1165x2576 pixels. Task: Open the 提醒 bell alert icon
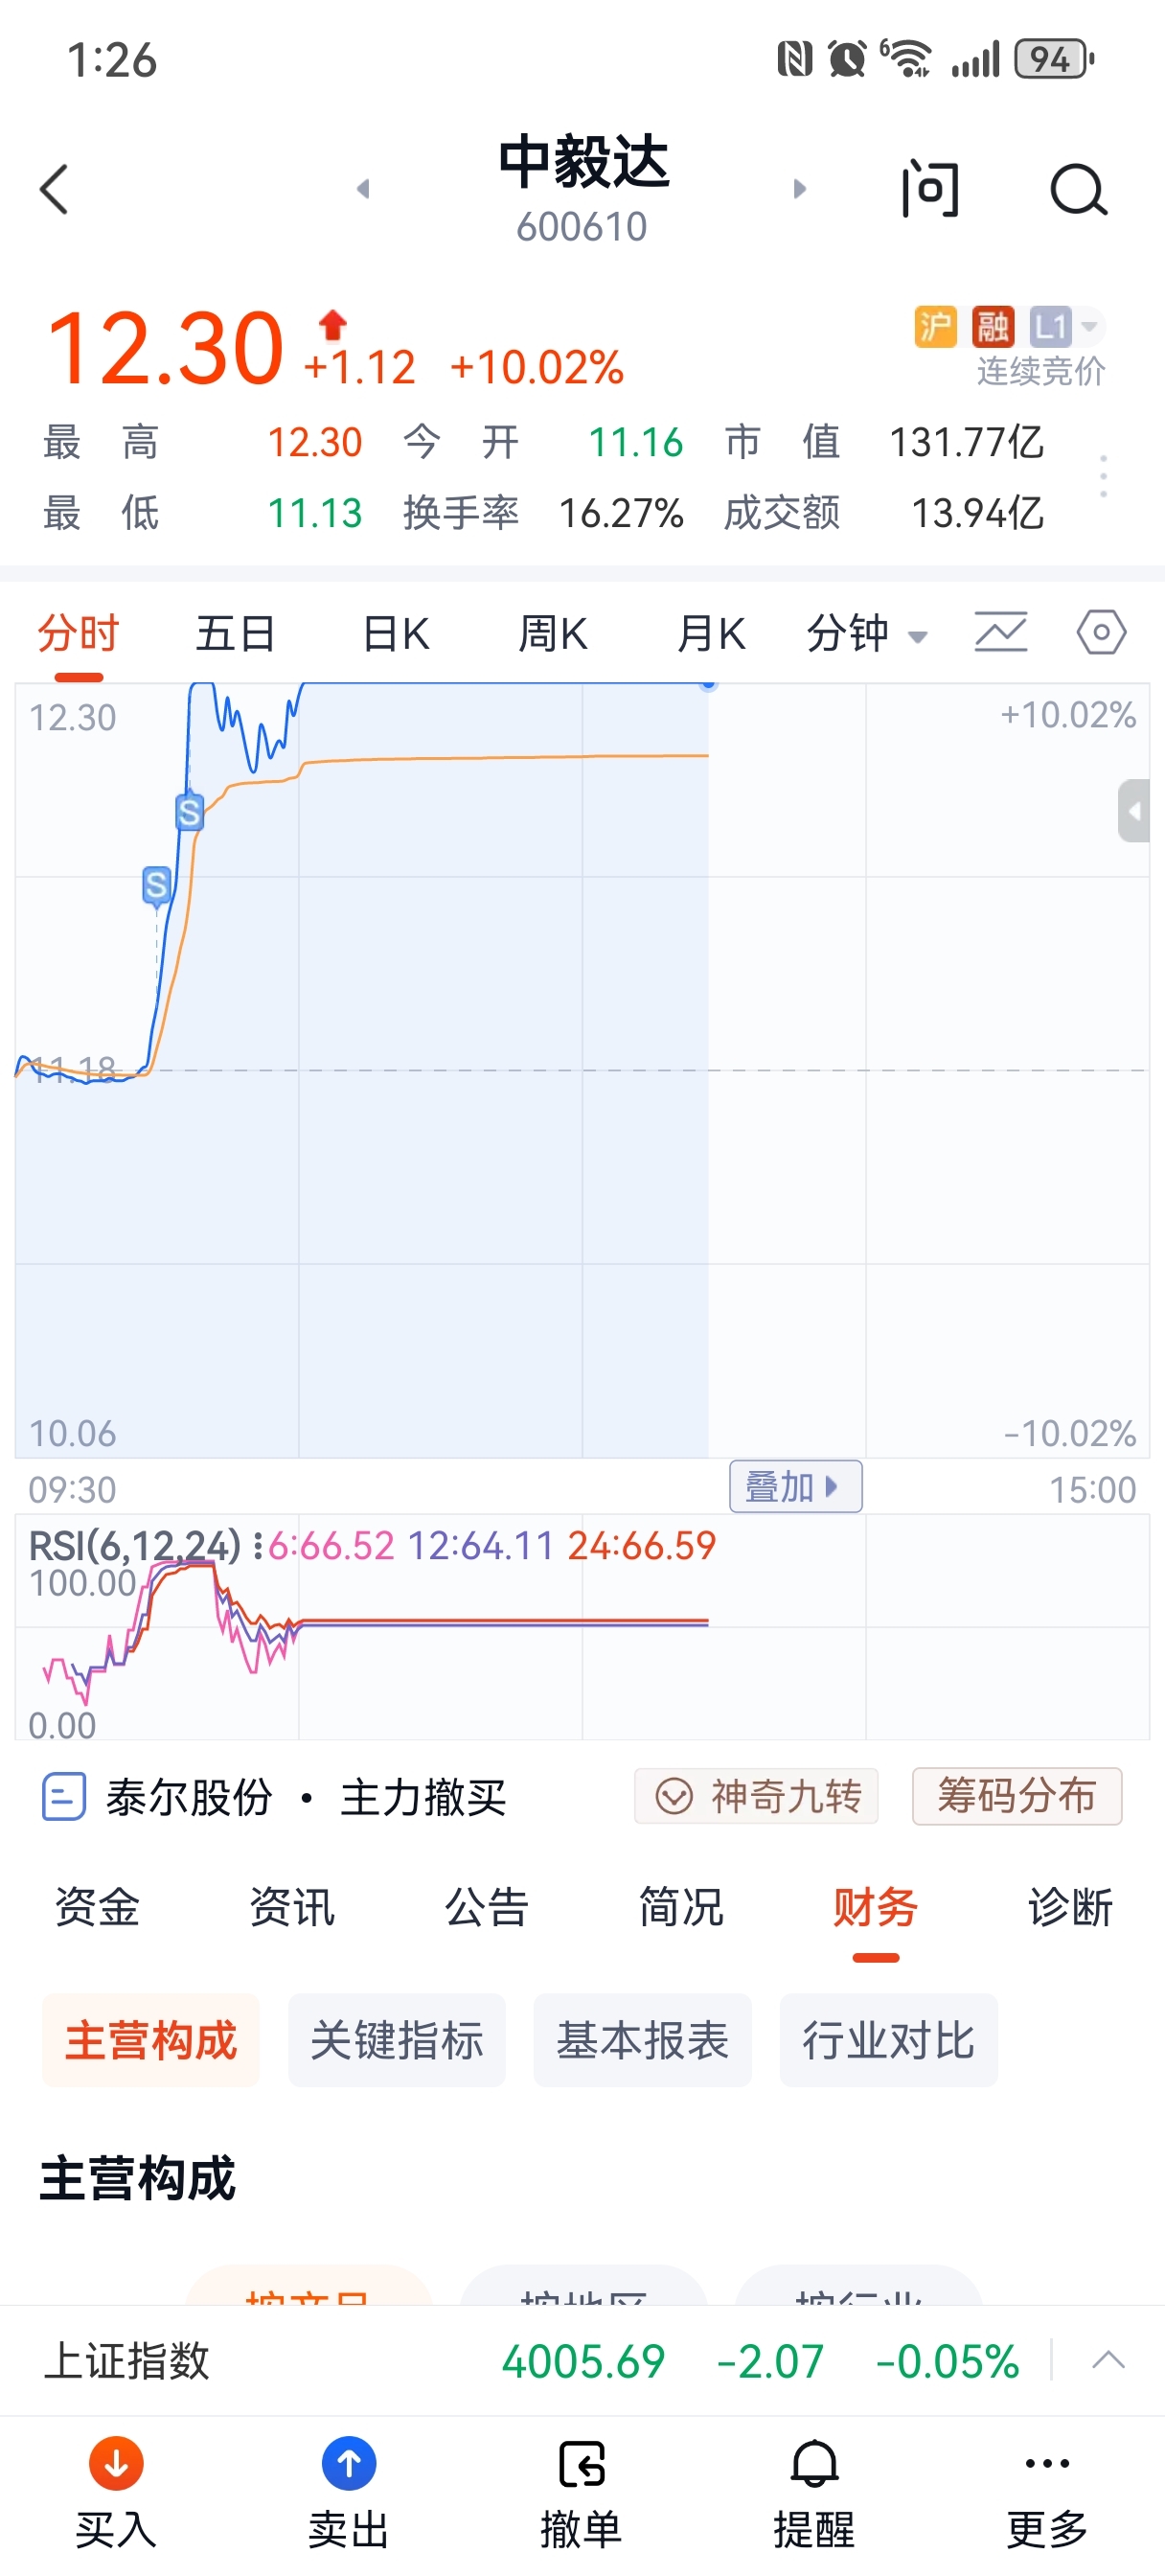click(x=814, y=2464)
